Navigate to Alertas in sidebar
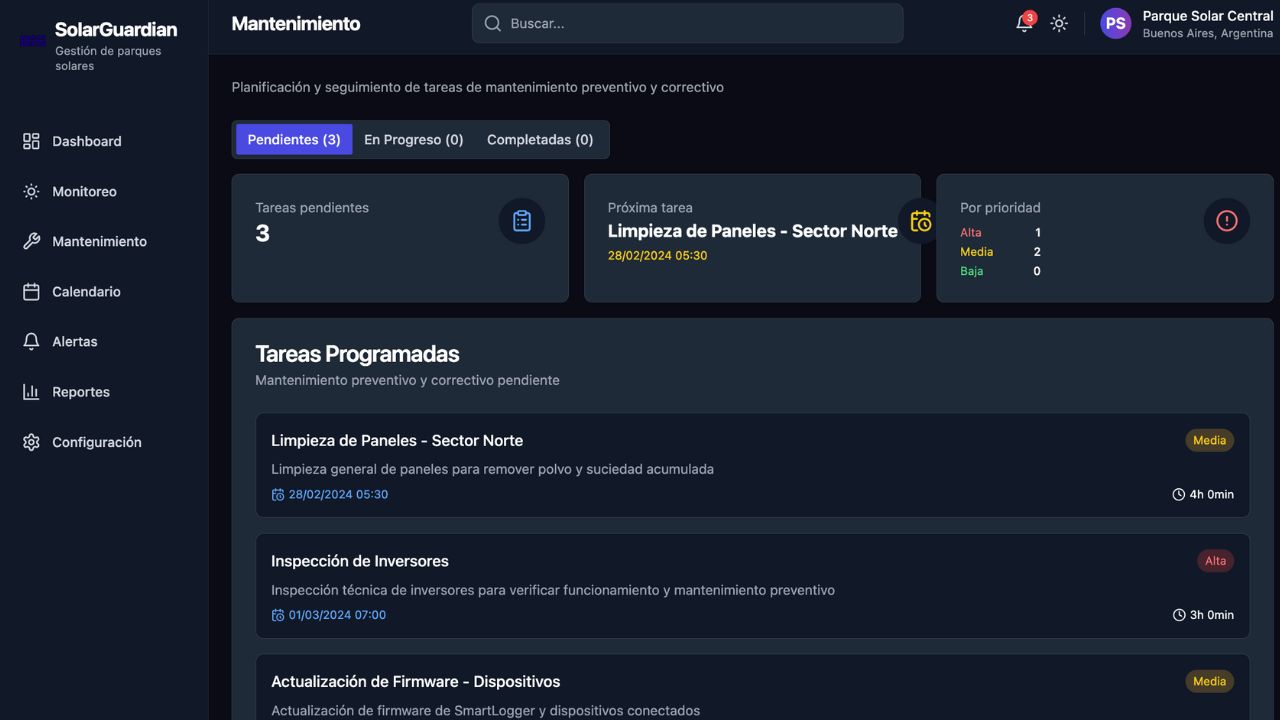 [x=104, y=341]
